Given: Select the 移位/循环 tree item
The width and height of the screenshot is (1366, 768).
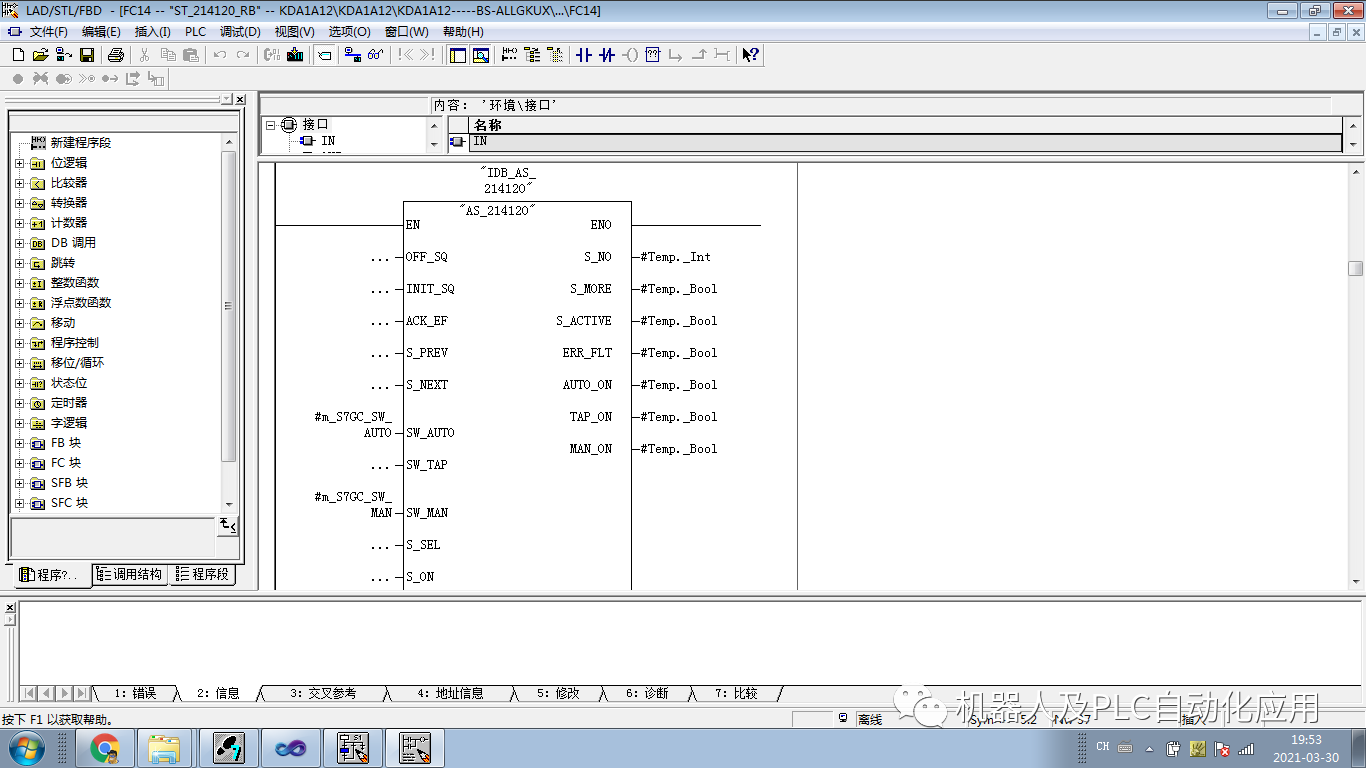Looking at the screenshot, I should 77,363.
